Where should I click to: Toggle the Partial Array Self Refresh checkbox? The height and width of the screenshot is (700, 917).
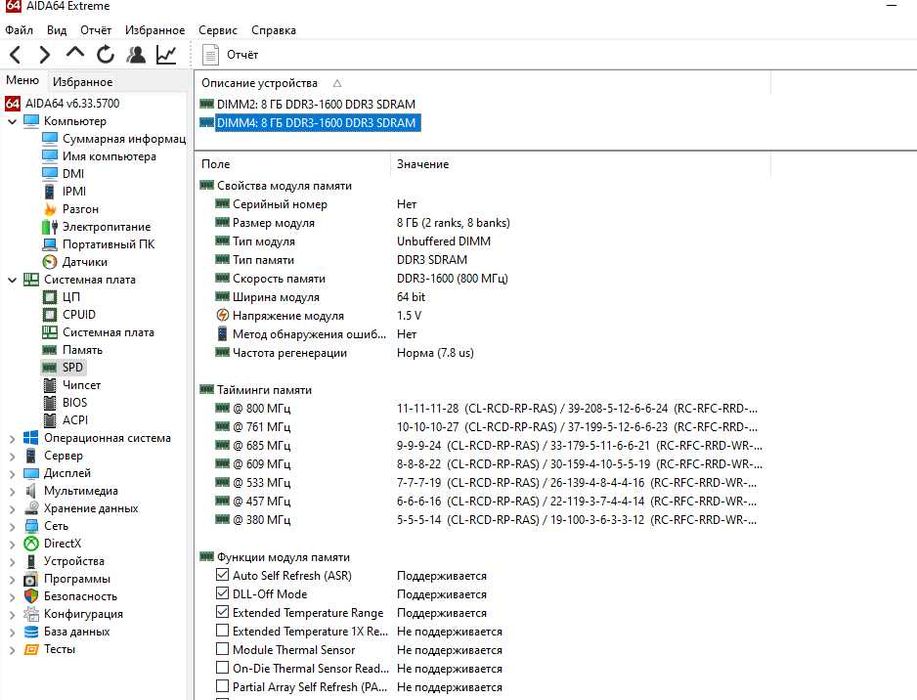coord(222,687)
